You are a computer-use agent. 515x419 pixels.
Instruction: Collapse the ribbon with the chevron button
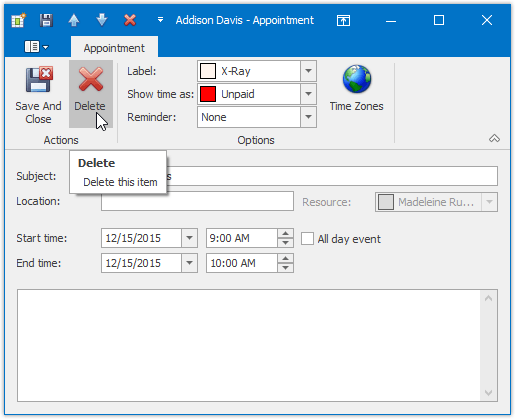pos(494,138)
